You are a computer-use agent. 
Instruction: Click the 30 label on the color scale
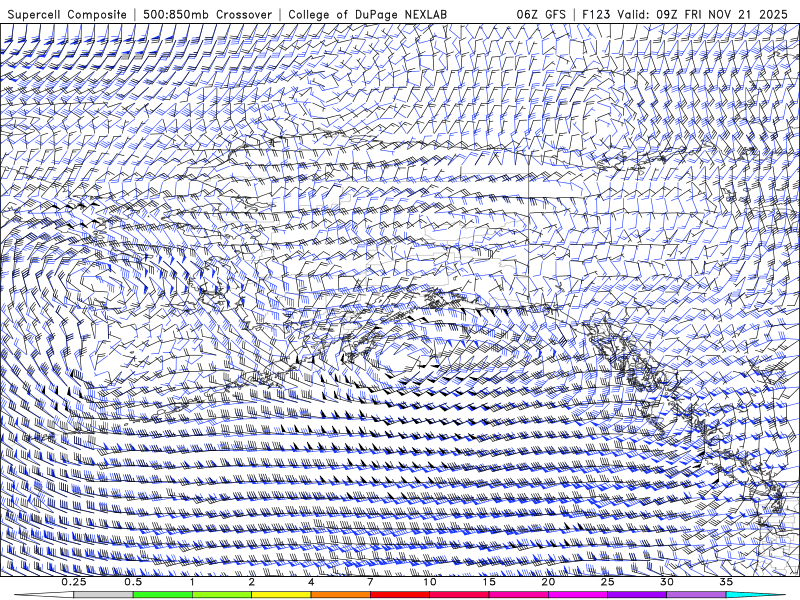tap(666, 582)
